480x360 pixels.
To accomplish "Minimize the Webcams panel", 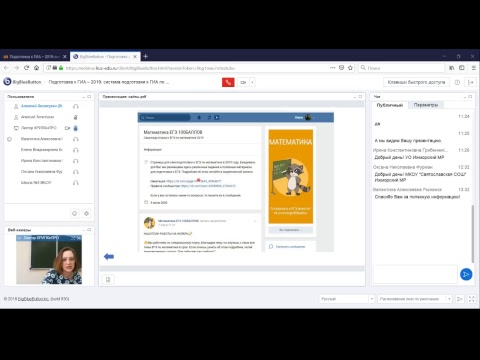I will pos(84,230).
